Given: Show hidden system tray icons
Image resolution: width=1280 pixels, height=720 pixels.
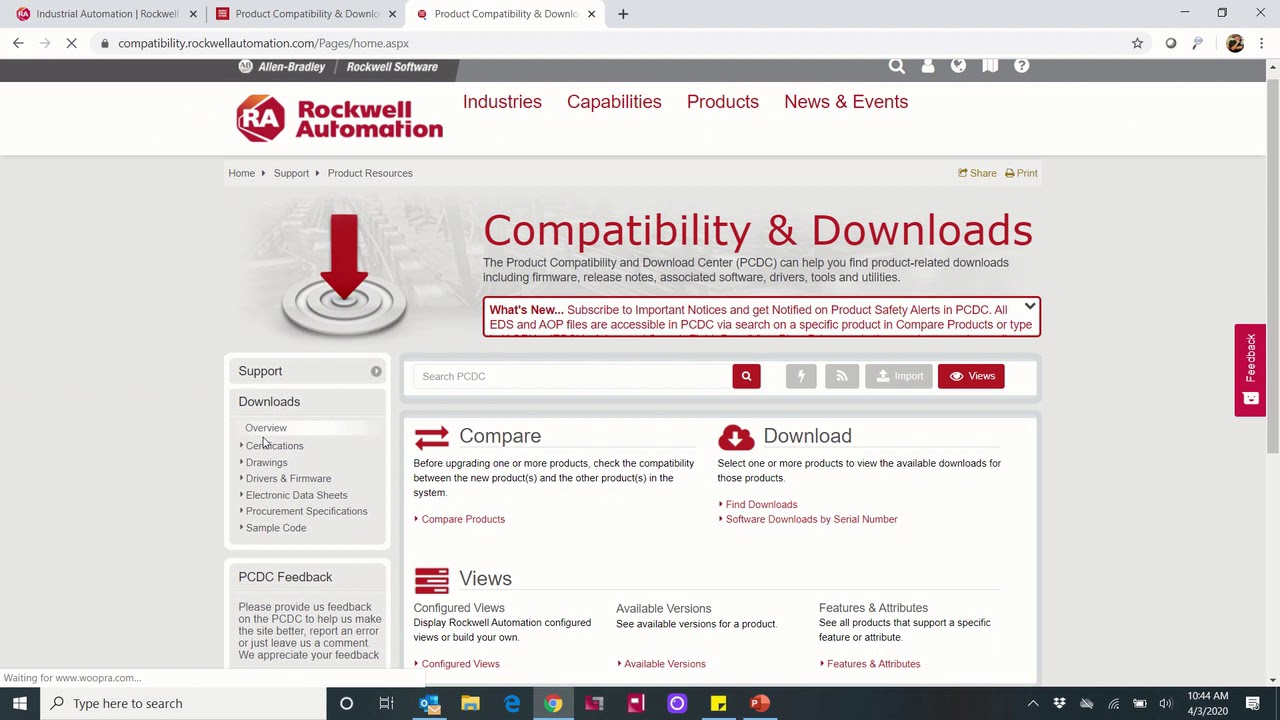Looking at the screenshot, I should click(x=1033, y=703).
